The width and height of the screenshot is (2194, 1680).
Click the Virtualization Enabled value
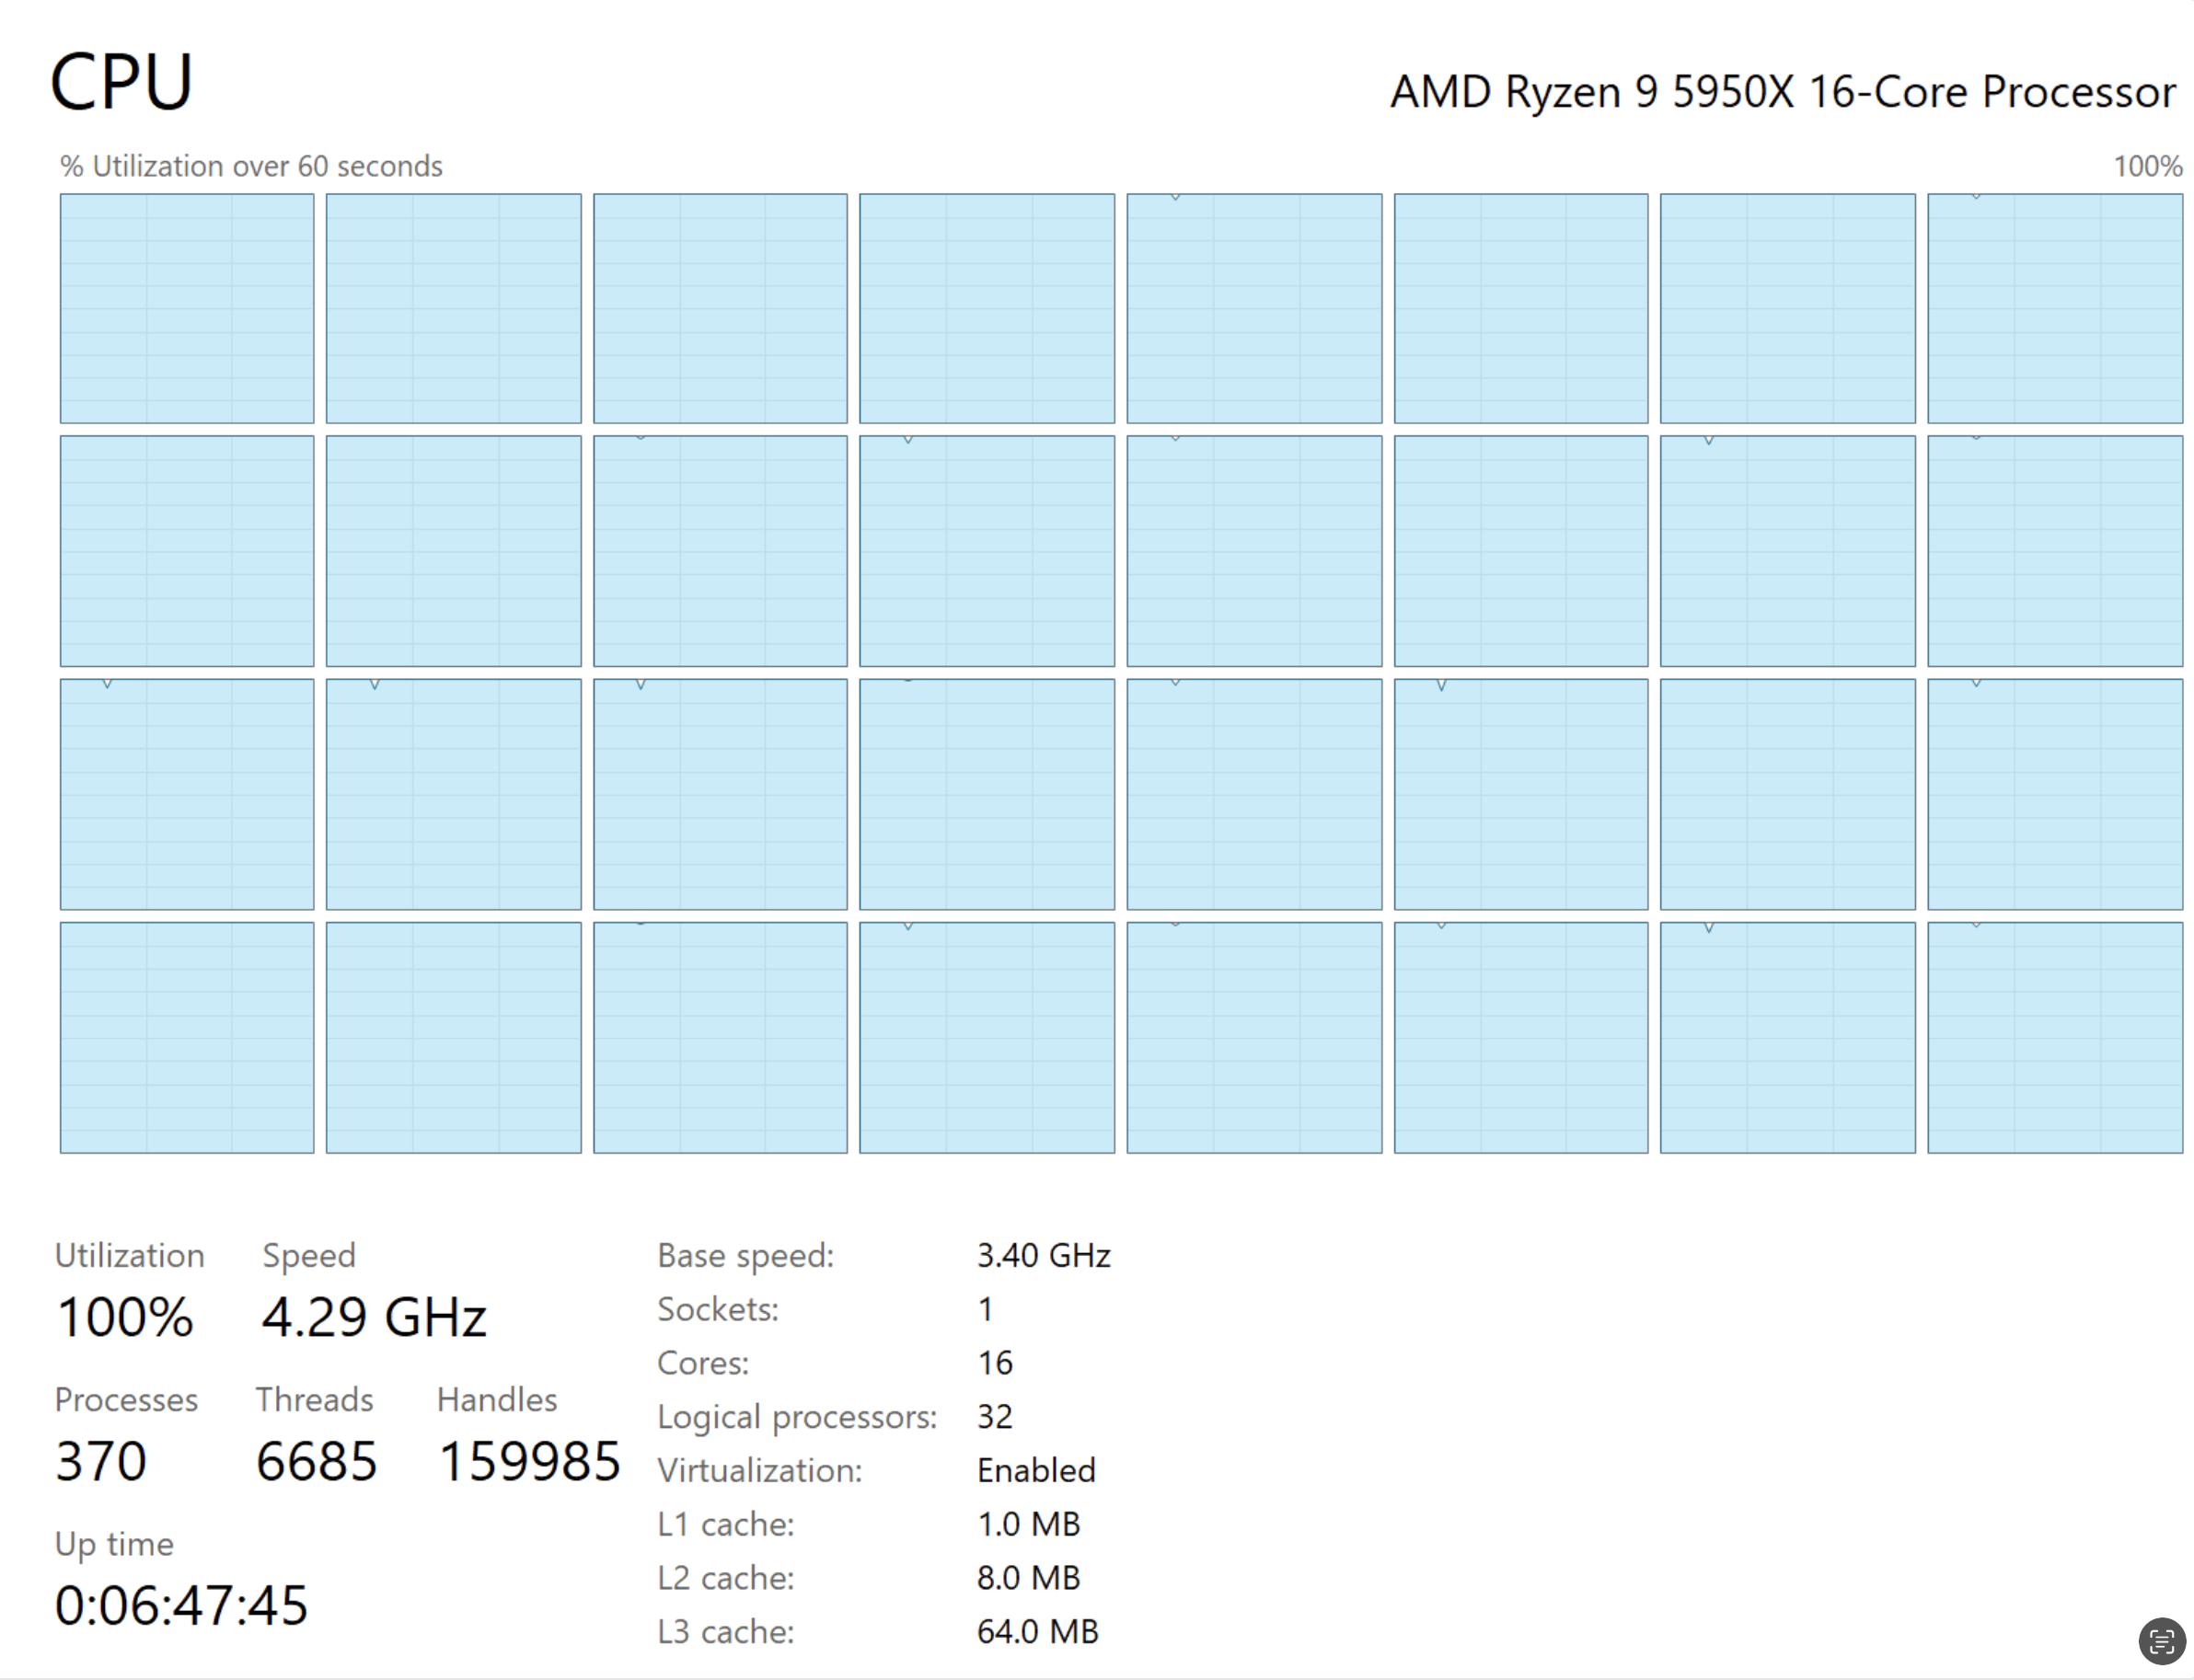[x=1036, y=1470]
